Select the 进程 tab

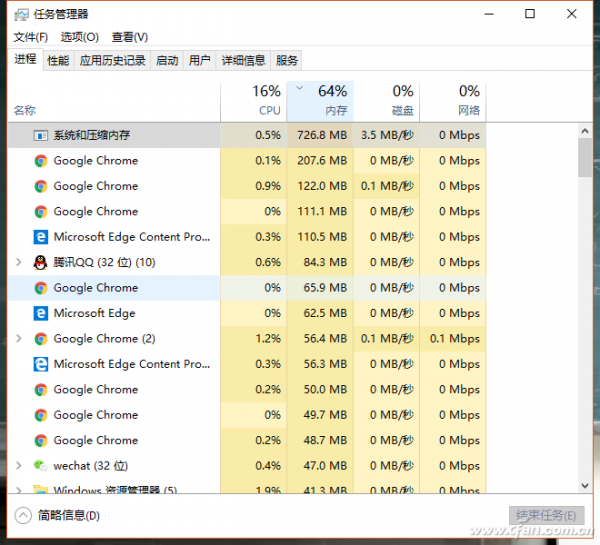coord(25,59)
